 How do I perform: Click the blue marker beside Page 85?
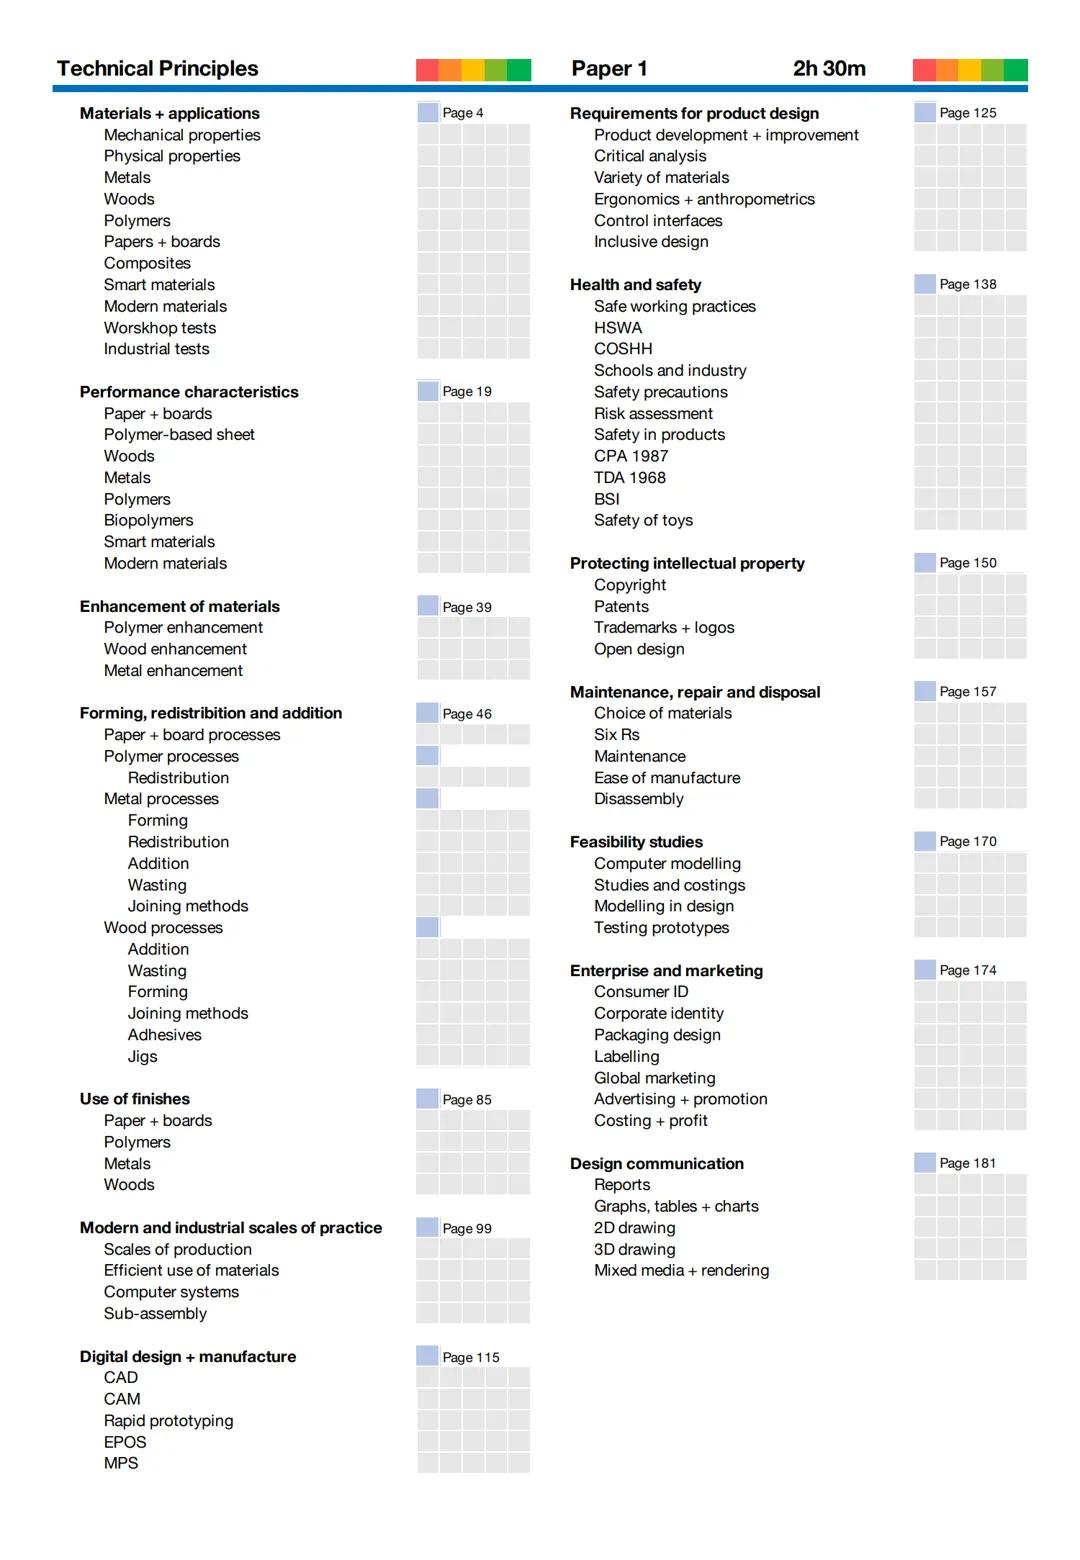point(428,1099)
